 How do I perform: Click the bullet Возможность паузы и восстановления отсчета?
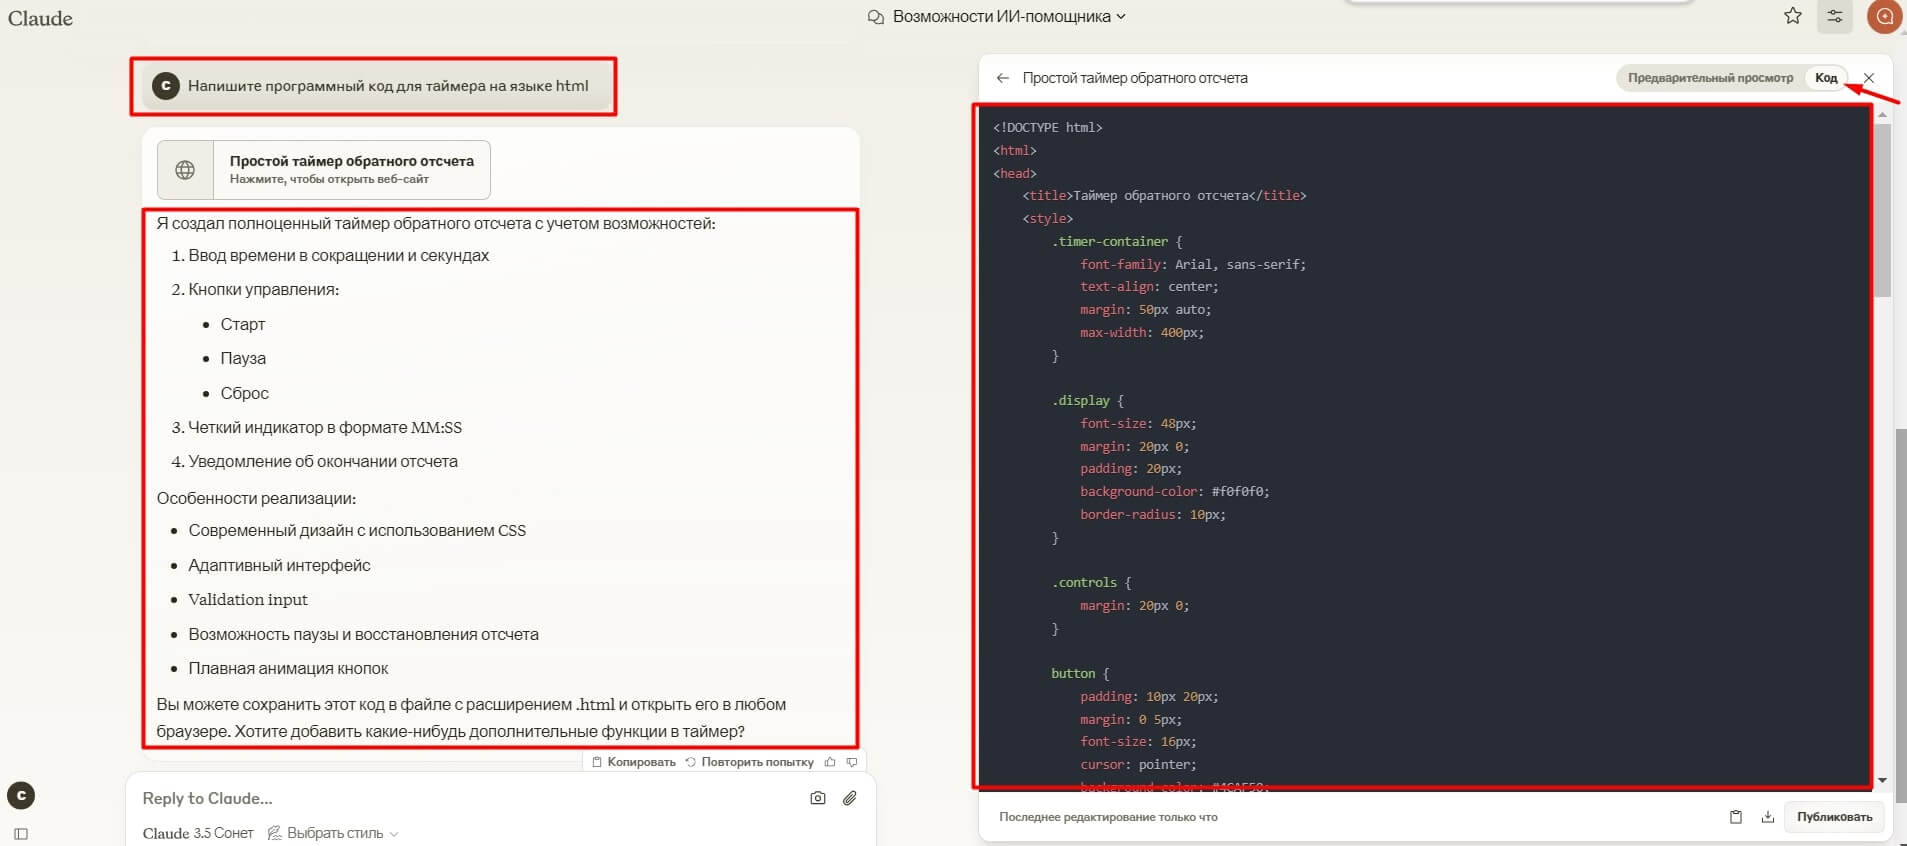coord(363,634)
